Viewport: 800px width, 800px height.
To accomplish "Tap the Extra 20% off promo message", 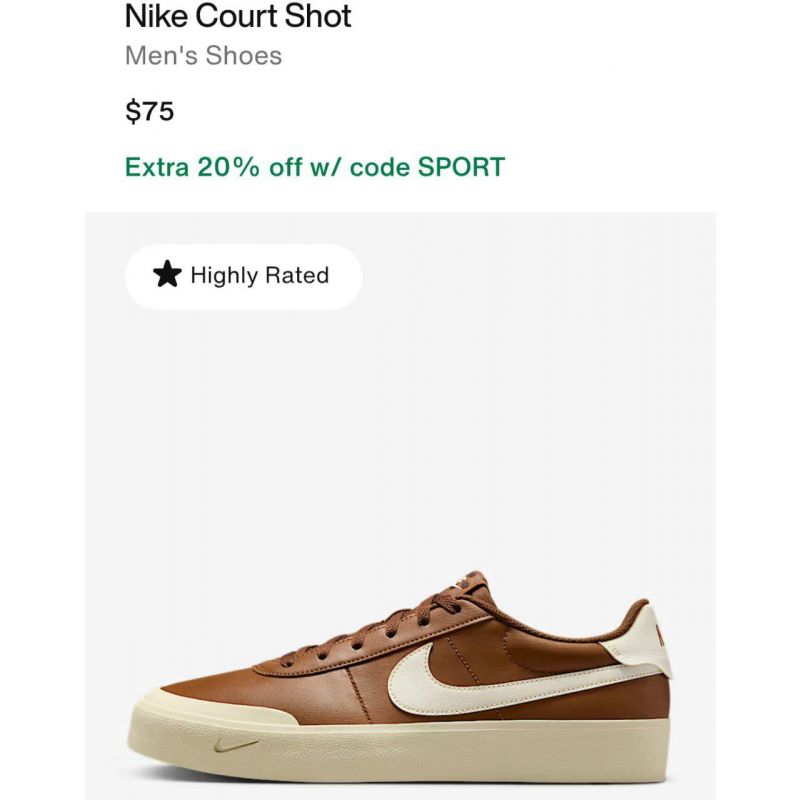I will point(315,167).
